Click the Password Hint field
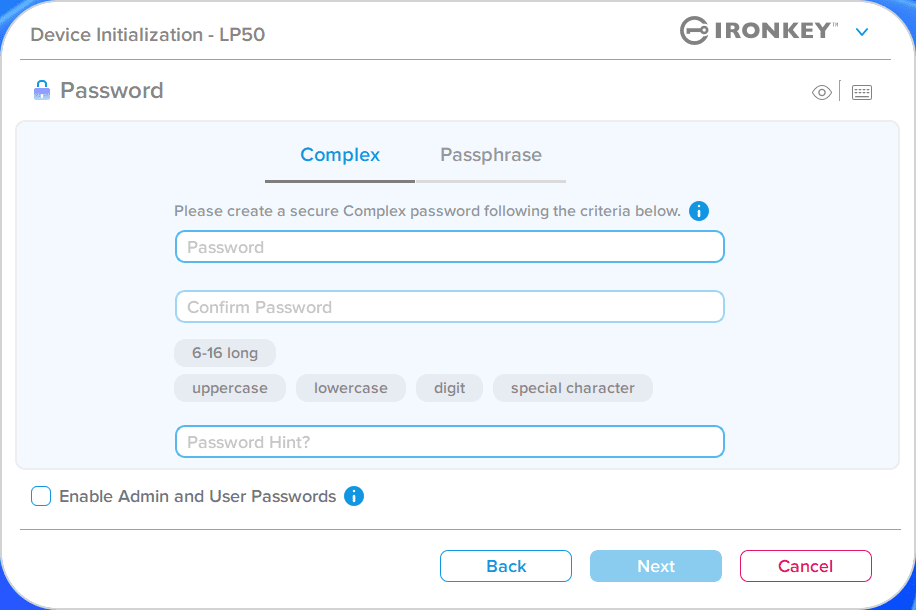This screenshot has width=916, height=610. coord(449,442)
